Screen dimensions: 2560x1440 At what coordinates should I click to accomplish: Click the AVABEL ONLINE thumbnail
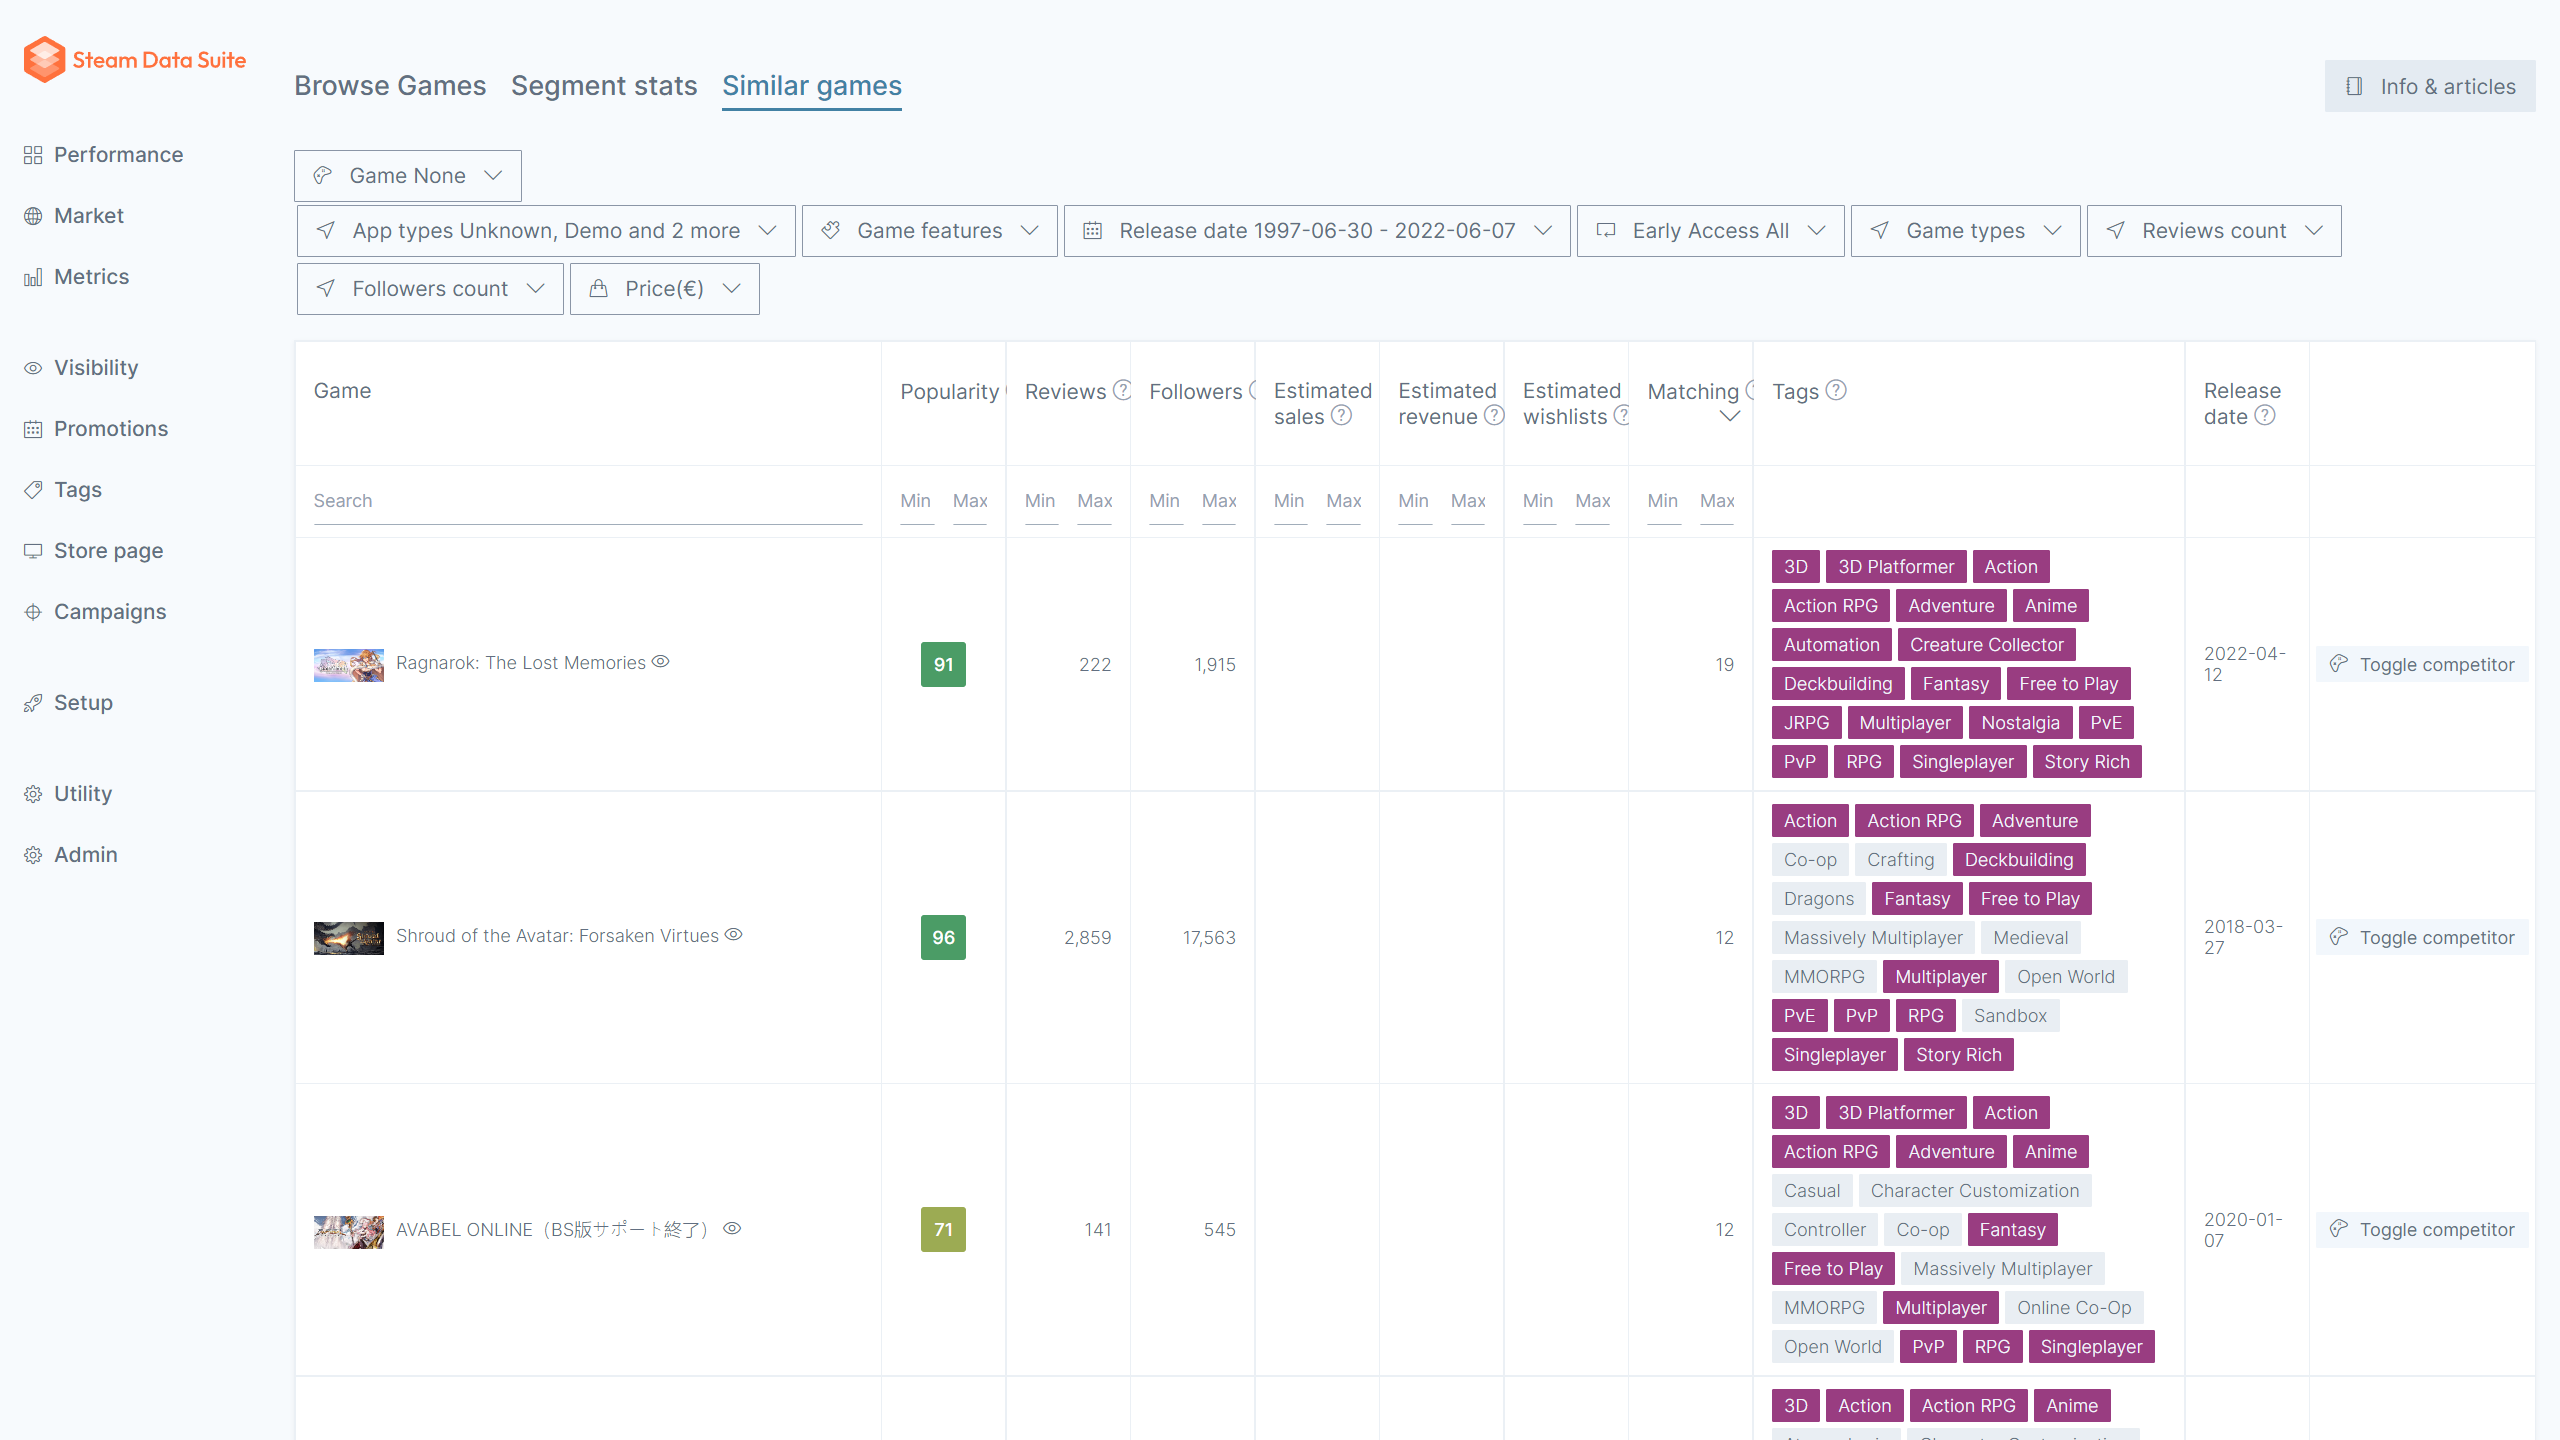(x=349, y=1232)
